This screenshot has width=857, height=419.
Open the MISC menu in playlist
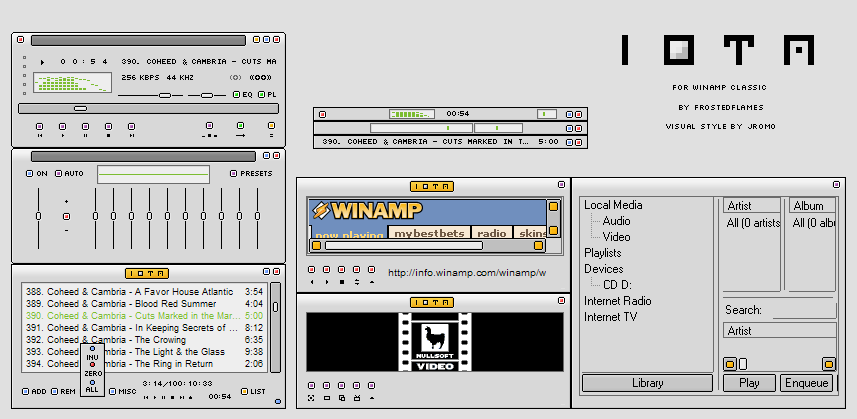coord(123,392)
